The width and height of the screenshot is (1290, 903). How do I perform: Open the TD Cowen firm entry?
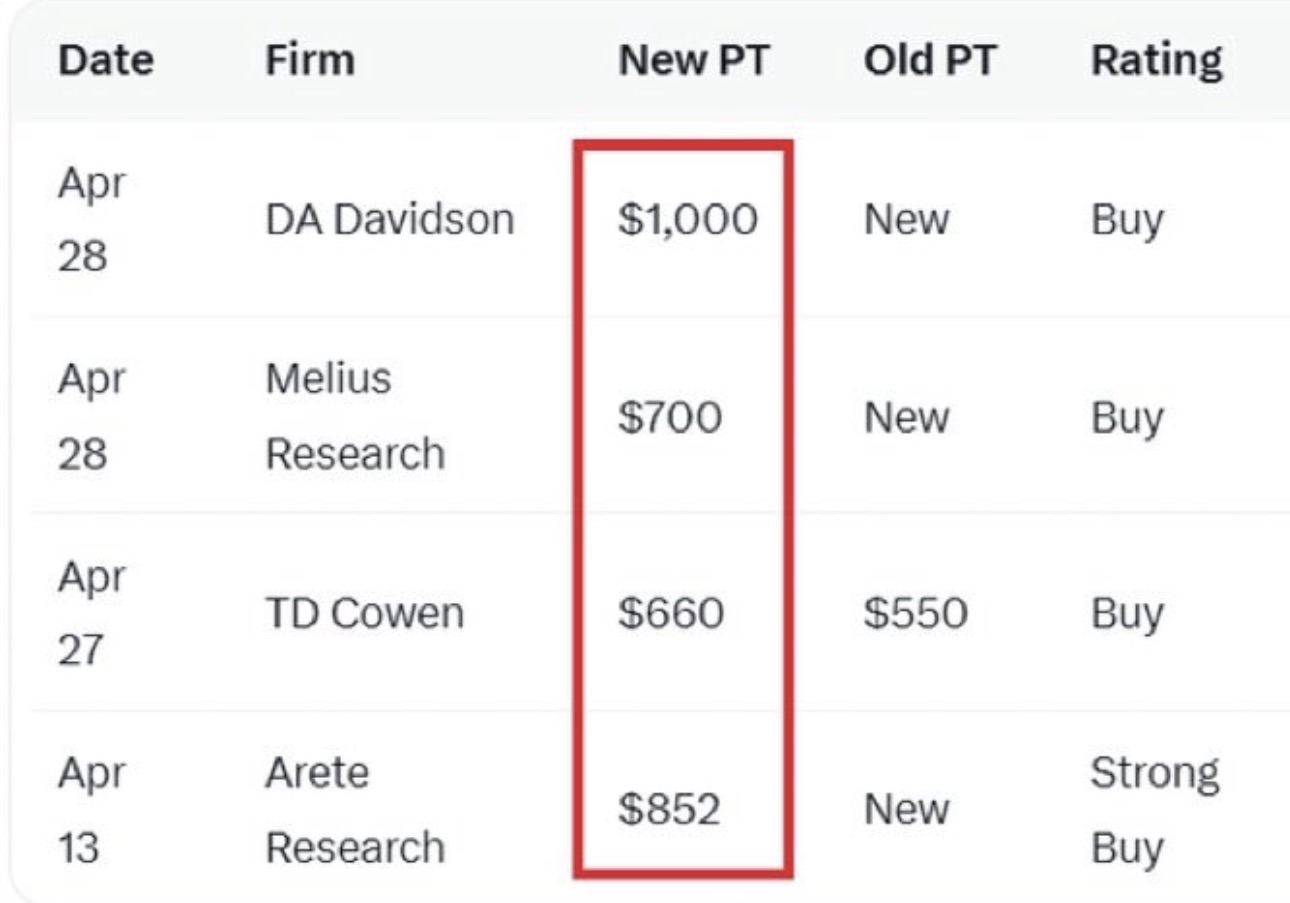coord(364,613)
